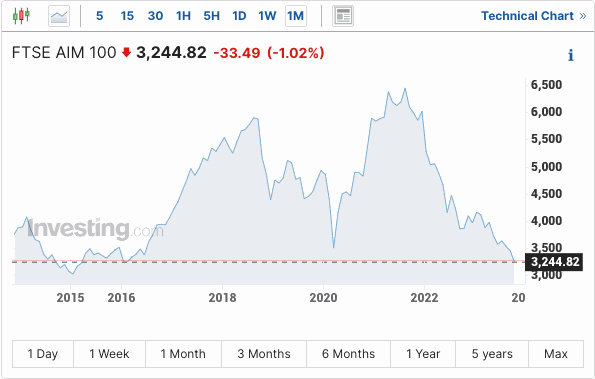Open the info icon for the index
The height and width of the screenshot is (379, 595).
571,55
